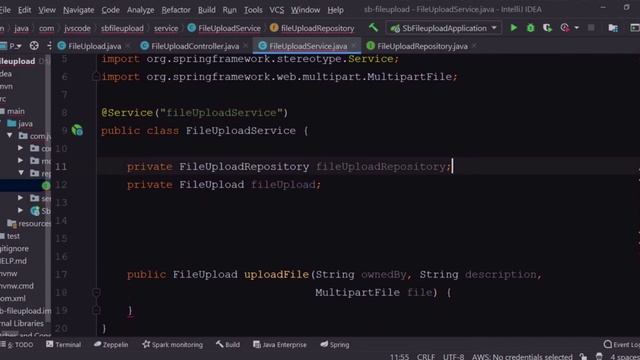The width and height of the screenshot is (640, 360).
Task: Close the FileUploadController.java tab
Action: tap(245, 46)
